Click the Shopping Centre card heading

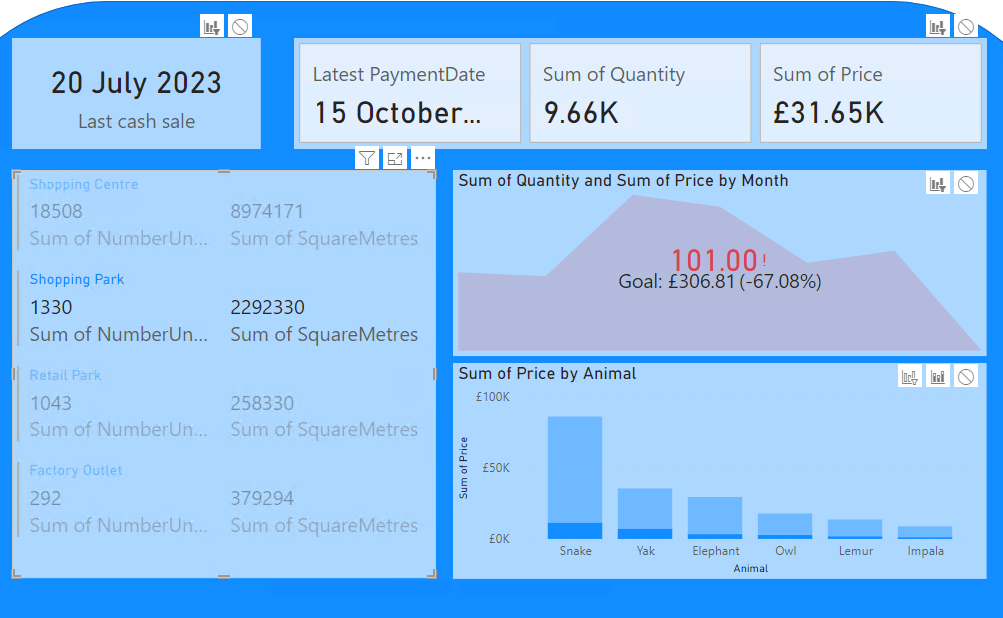click(x=84, y=185)
